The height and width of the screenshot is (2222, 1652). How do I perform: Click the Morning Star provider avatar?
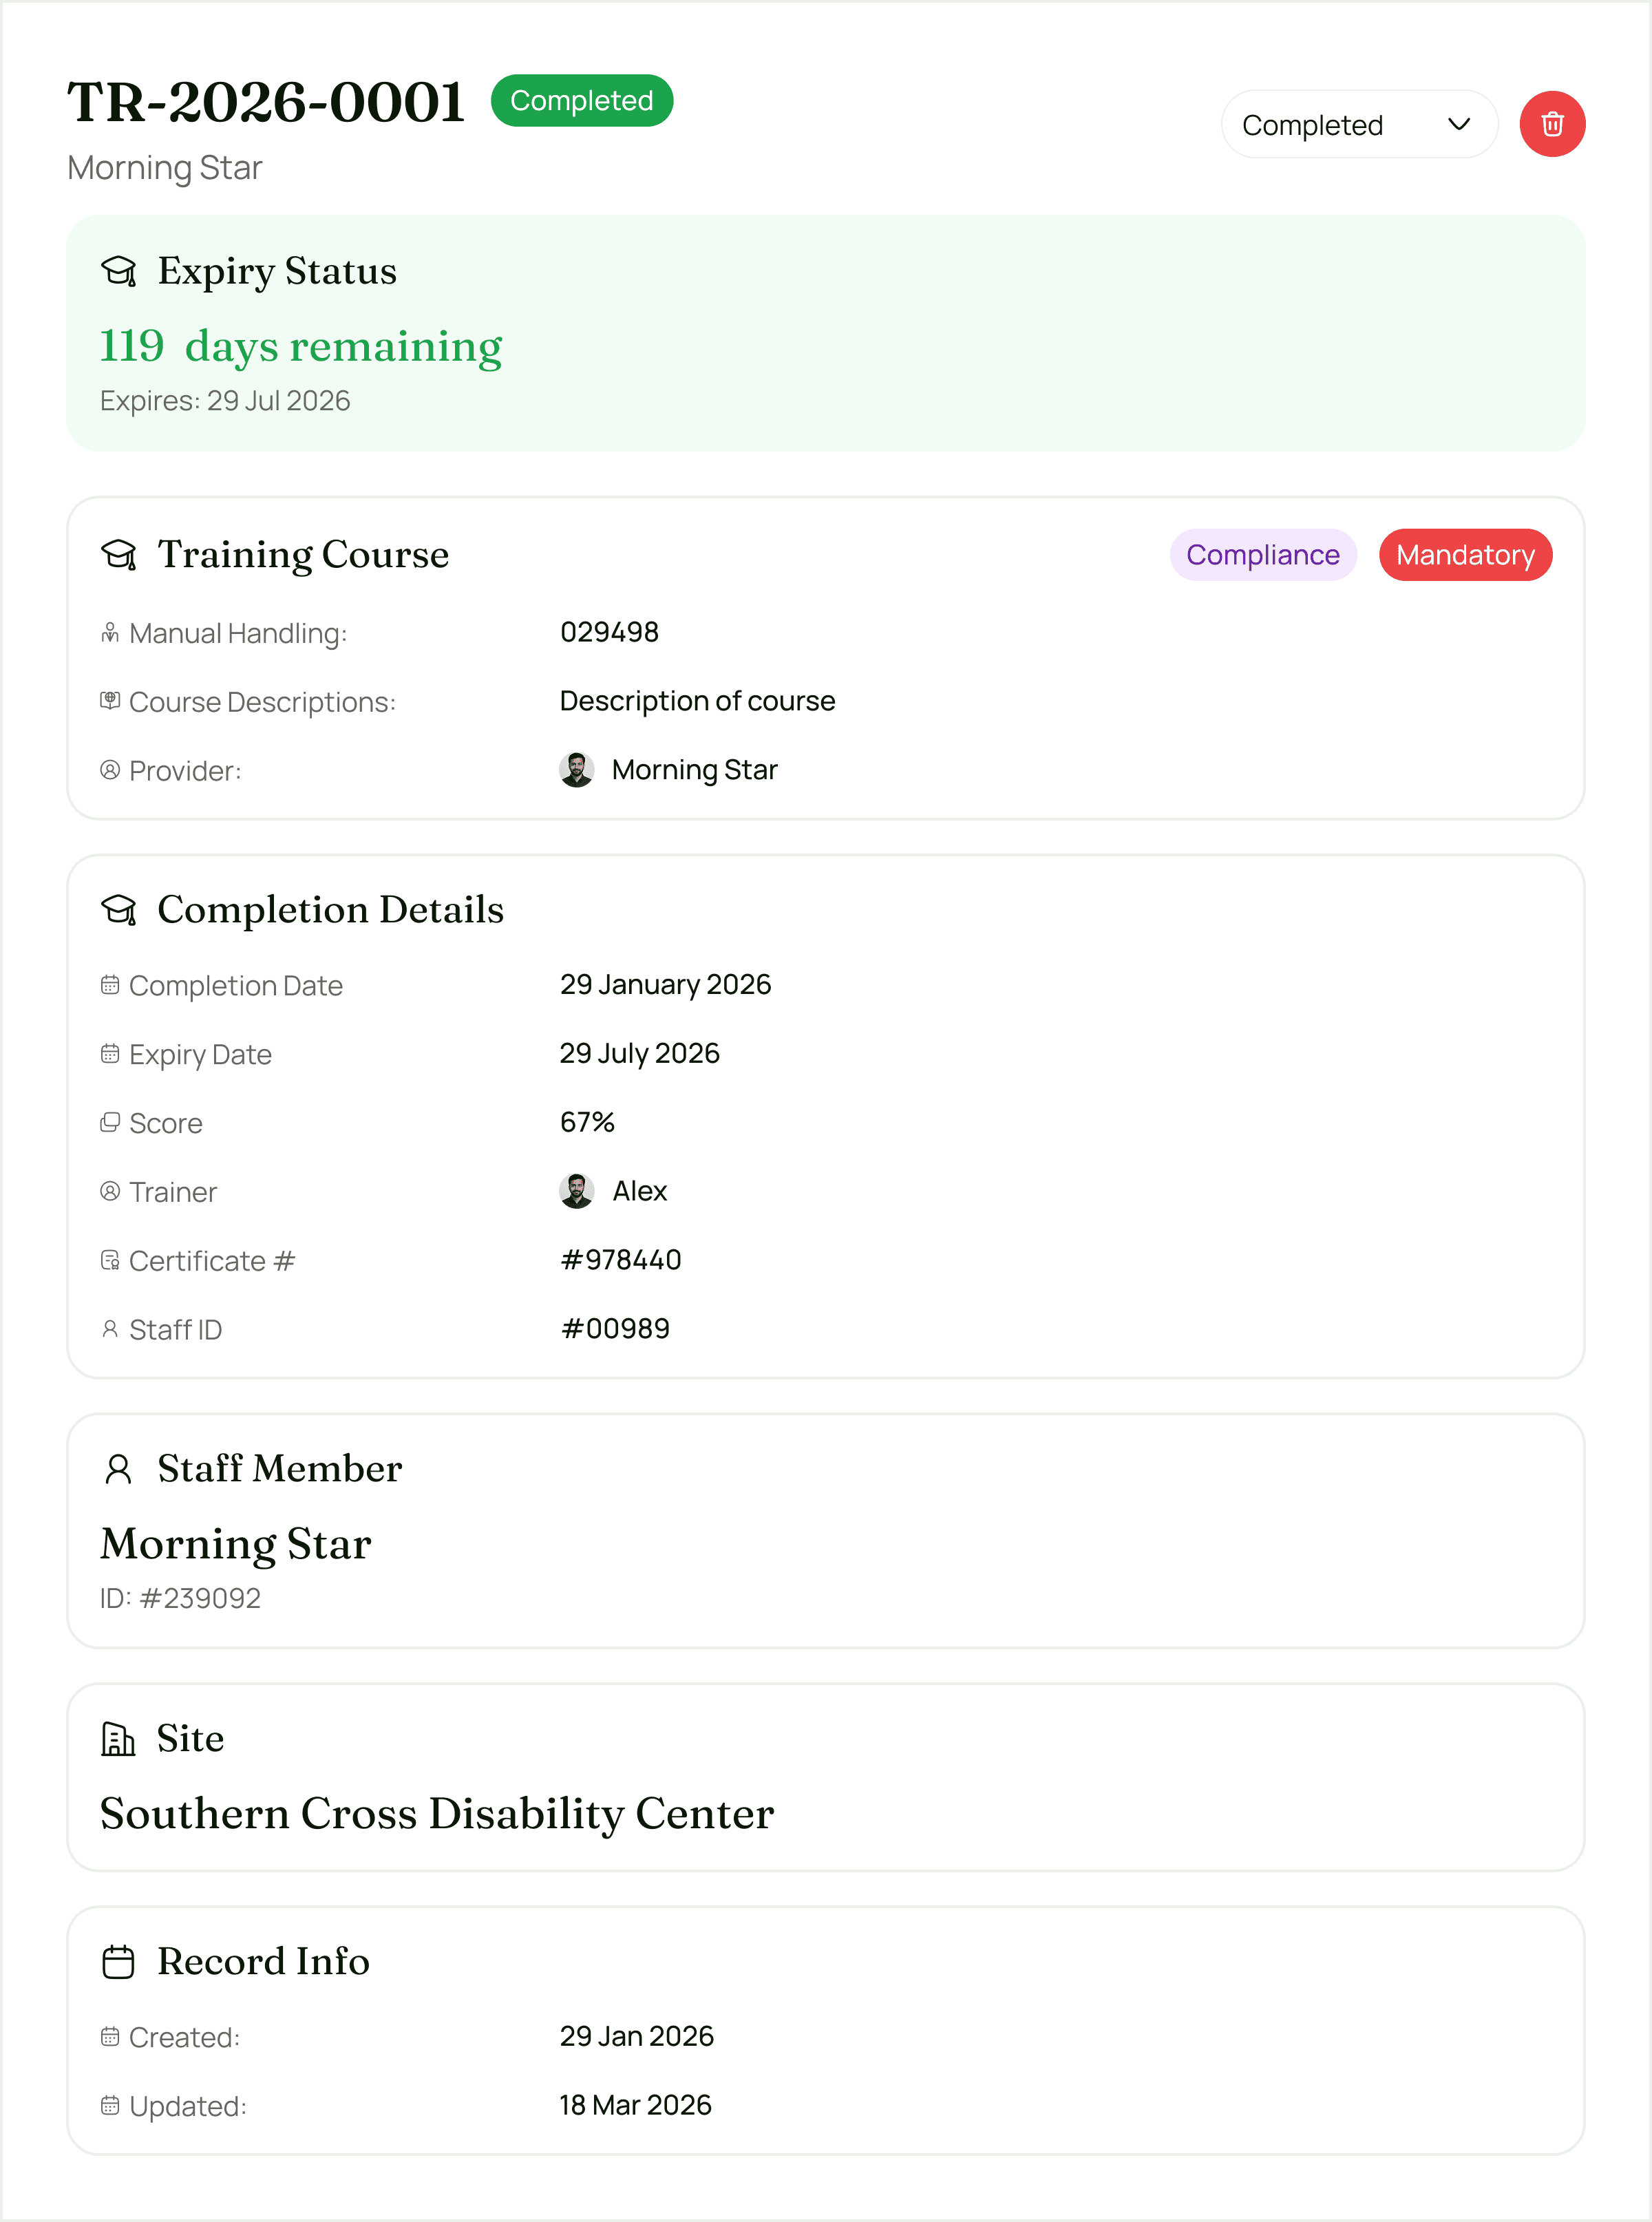coord(577,769)
